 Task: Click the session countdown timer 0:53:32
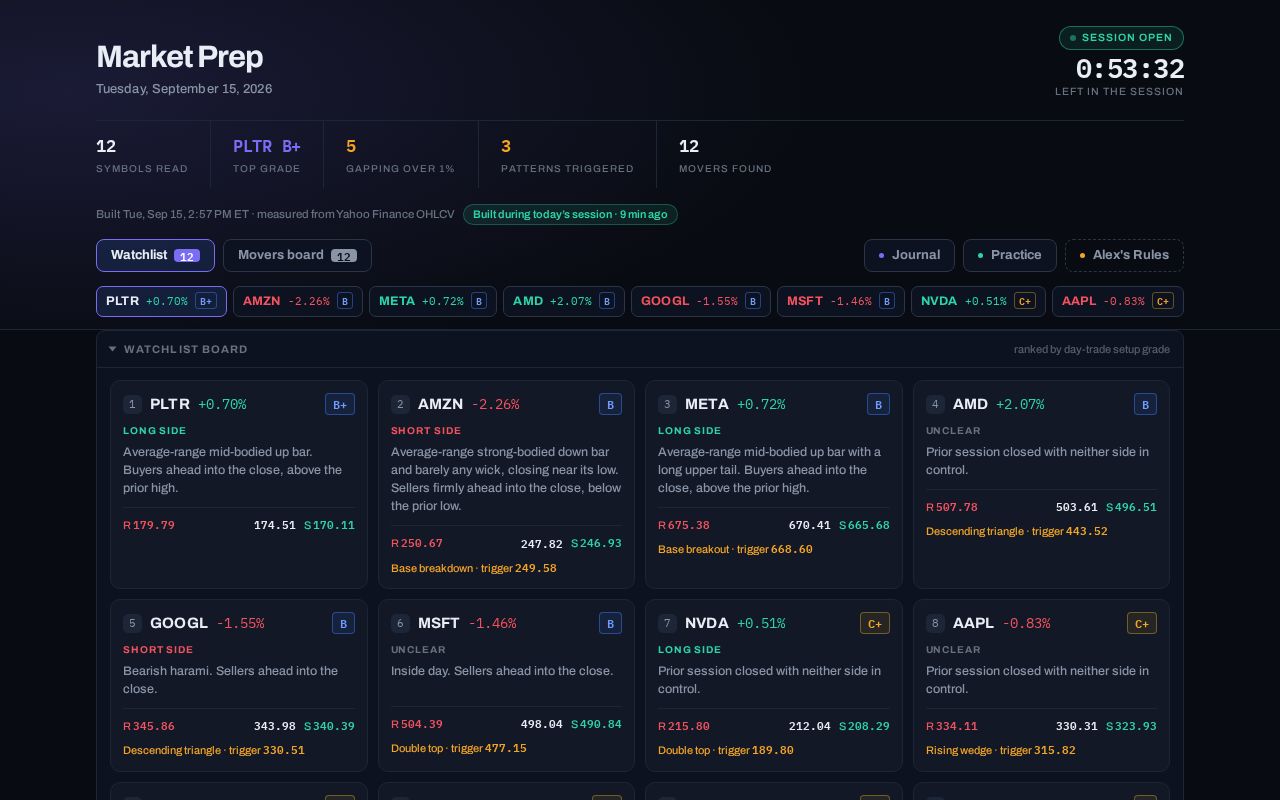click(x=1130, y=69)
